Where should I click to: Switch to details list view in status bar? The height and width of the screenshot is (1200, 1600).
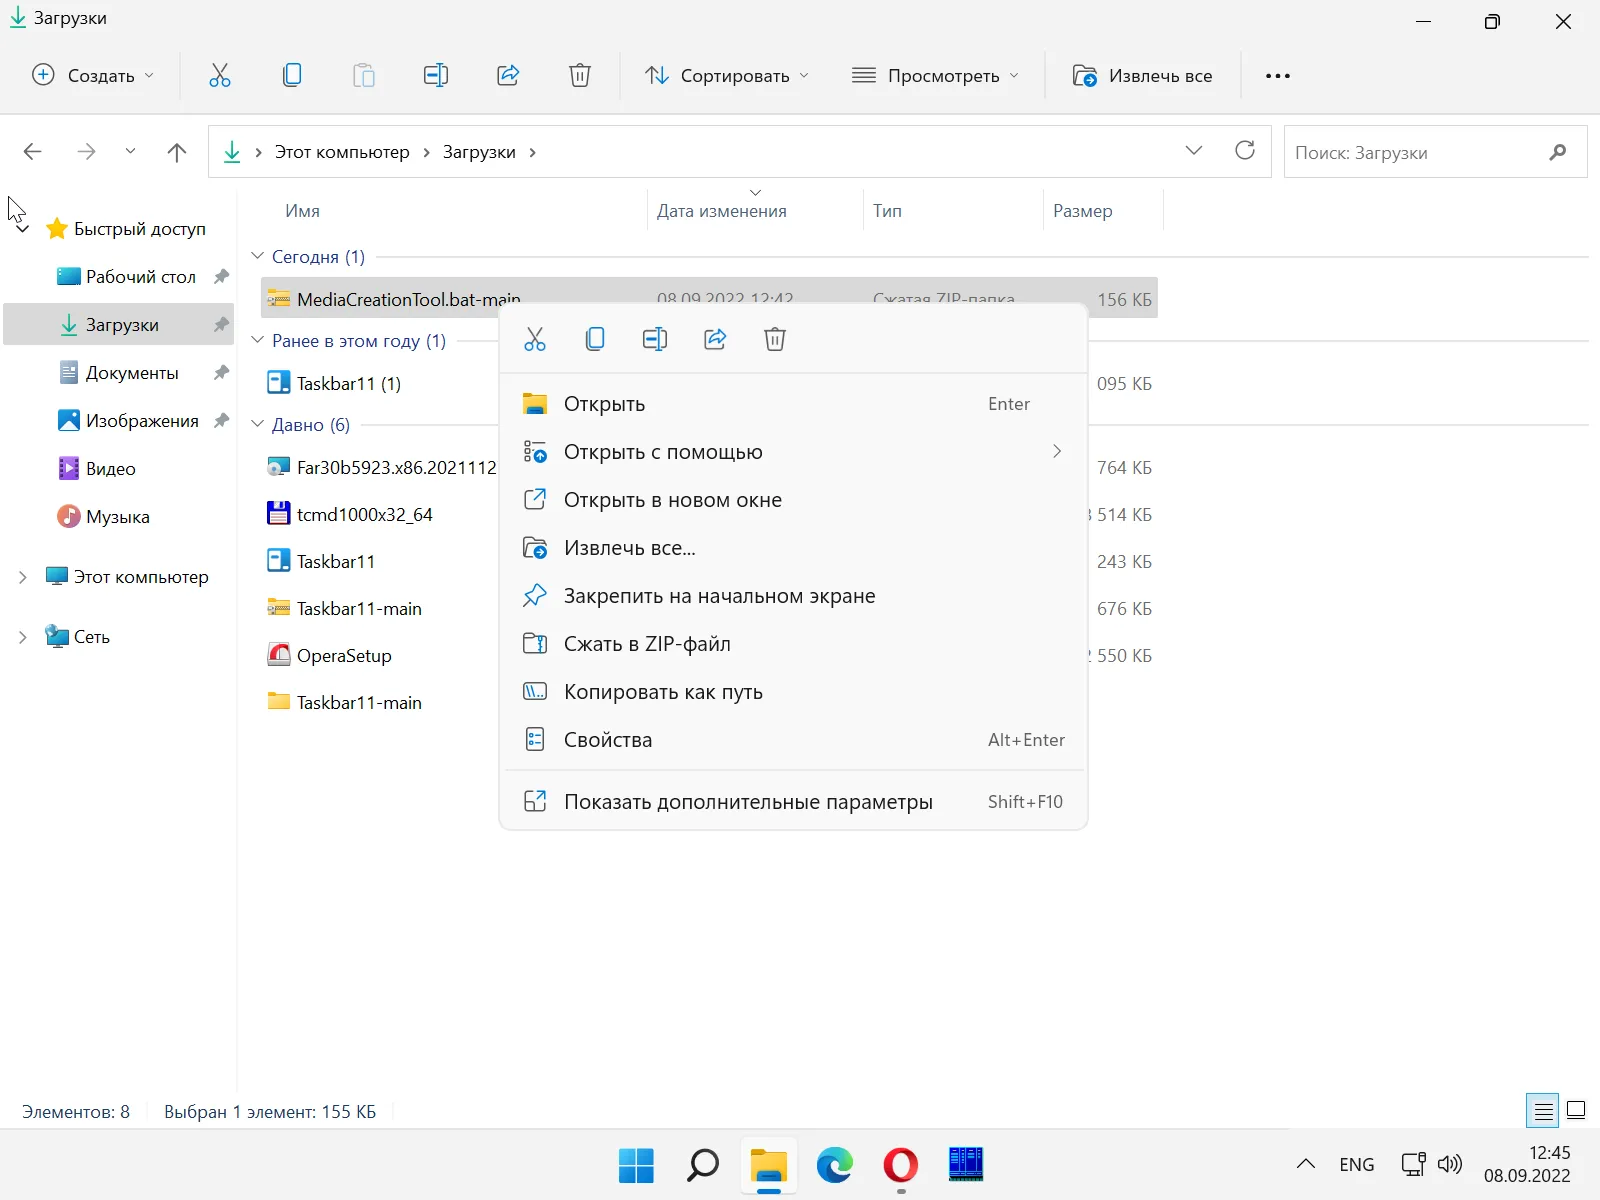[1543, 1111]
